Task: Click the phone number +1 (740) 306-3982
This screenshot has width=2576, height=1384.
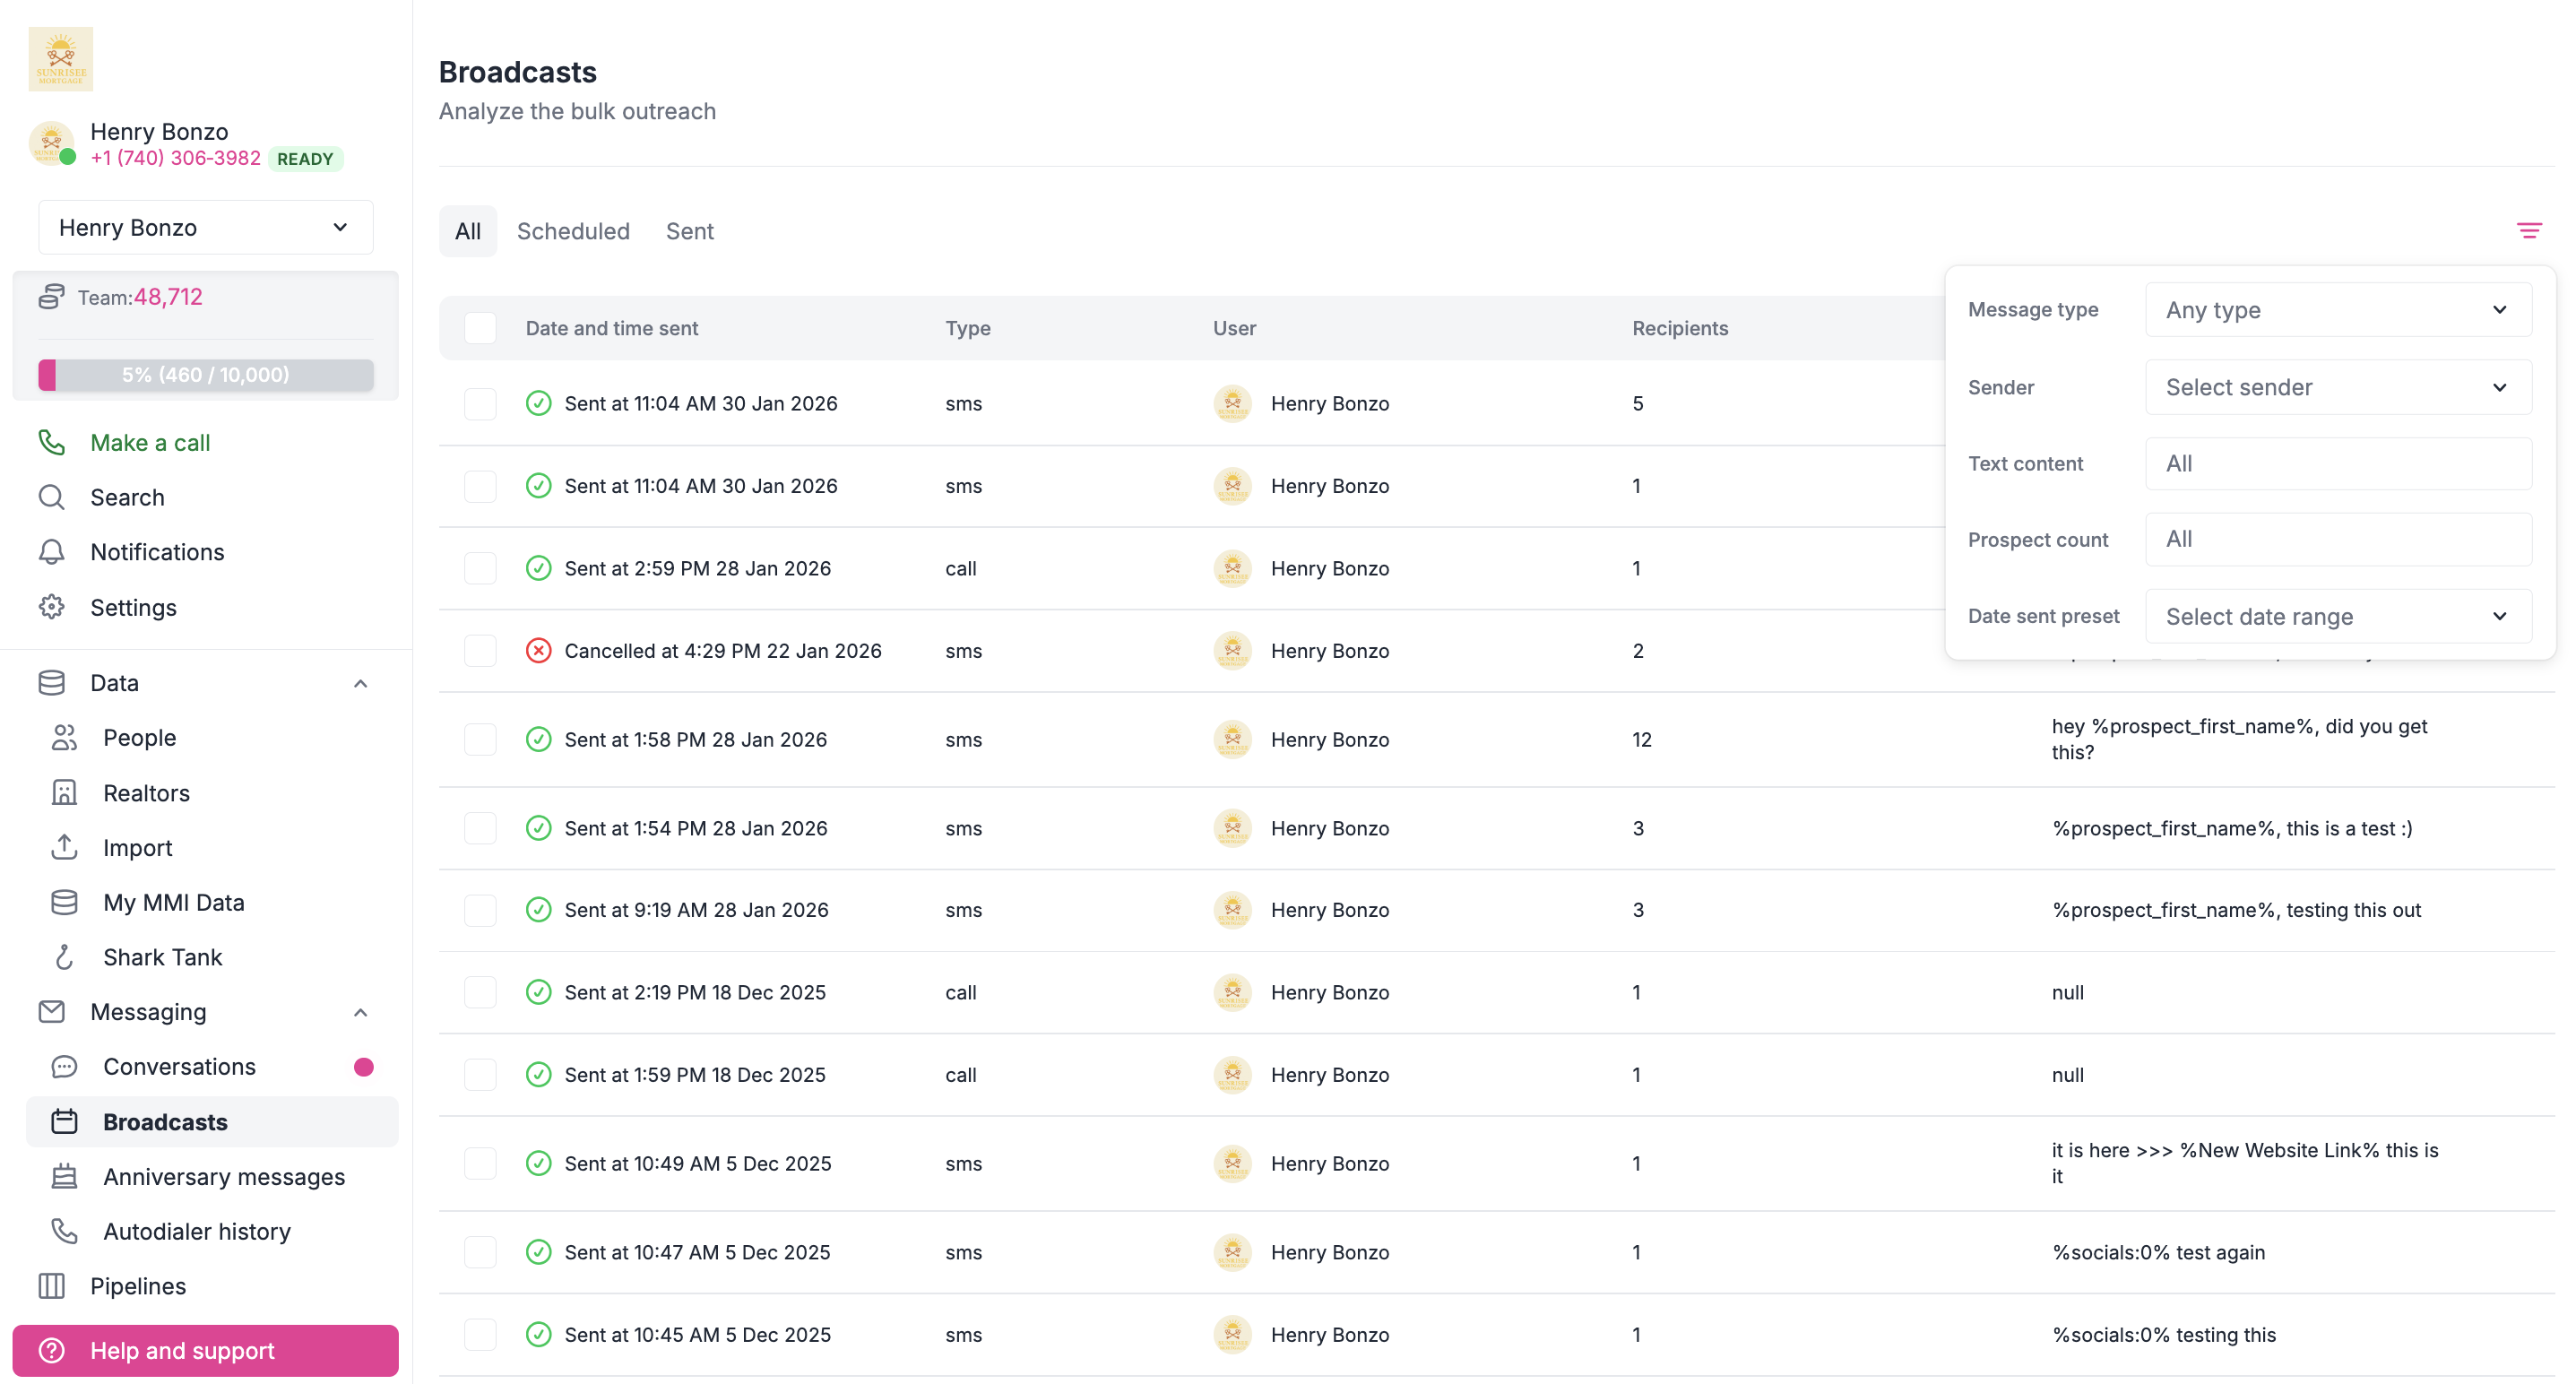Action: (175, 158)
